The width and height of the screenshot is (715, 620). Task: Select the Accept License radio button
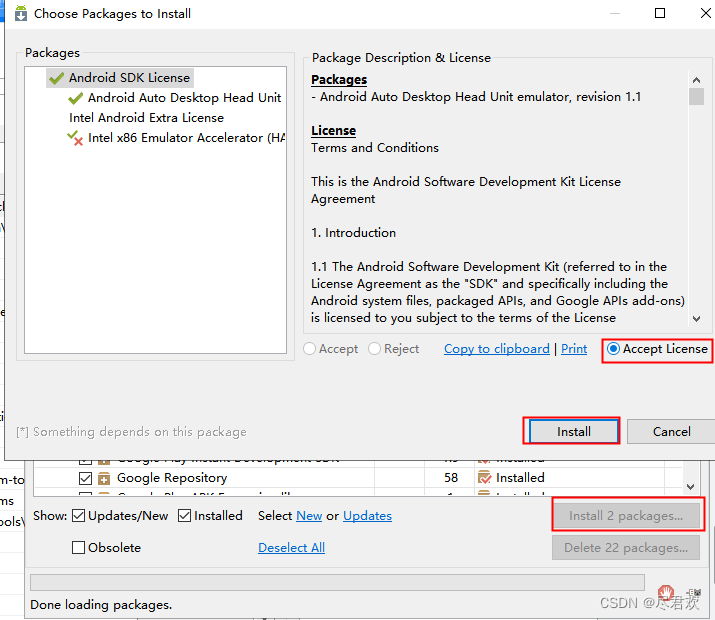[x=613, y=349]
